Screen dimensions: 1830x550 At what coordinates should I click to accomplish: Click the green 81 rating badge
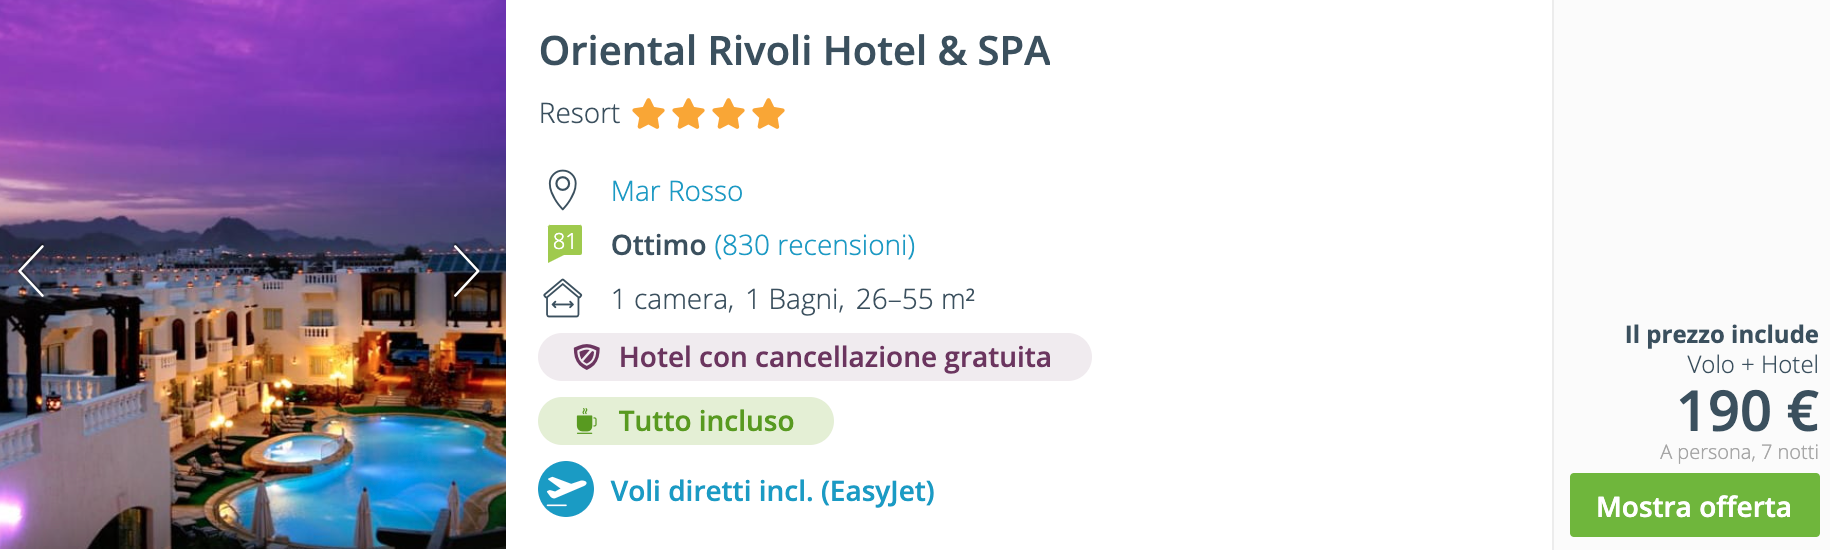pyautogui.click(x=564, y=243)
